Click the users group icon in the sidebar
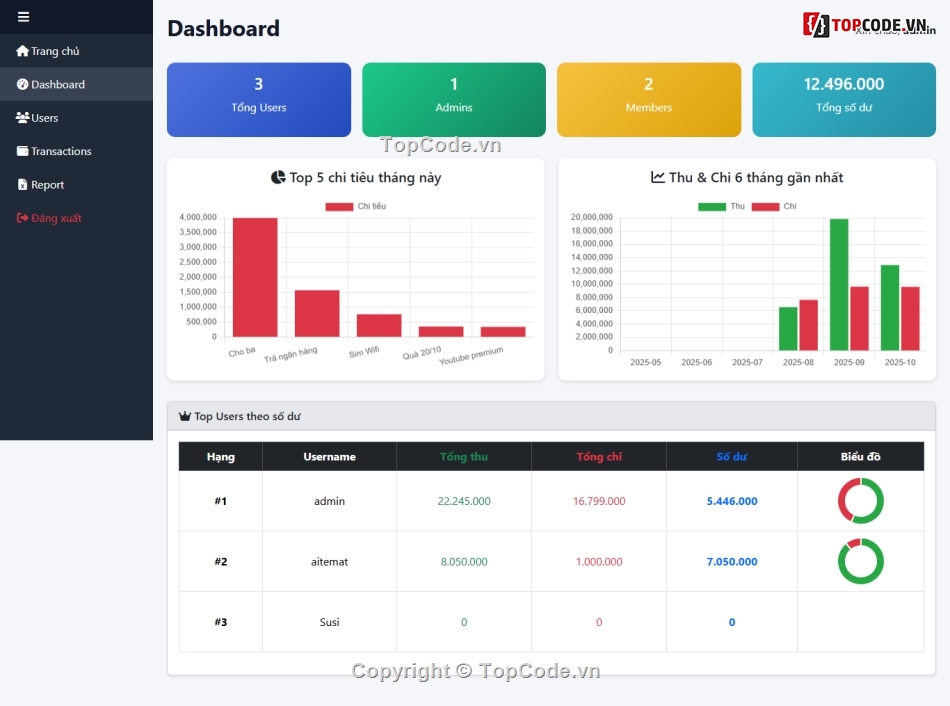 point(22,117)
